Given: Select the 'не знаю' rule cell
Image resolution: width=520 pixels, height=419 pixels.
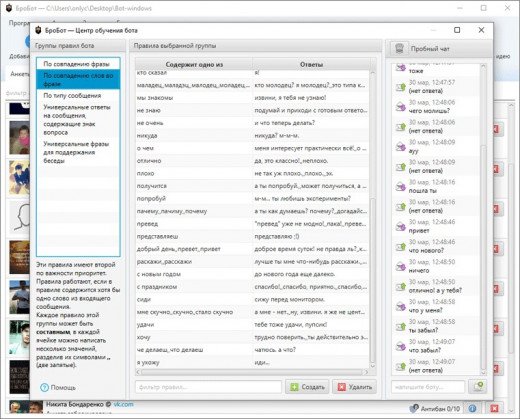Looking at the screenshot, I should click(x=194, y=110).
